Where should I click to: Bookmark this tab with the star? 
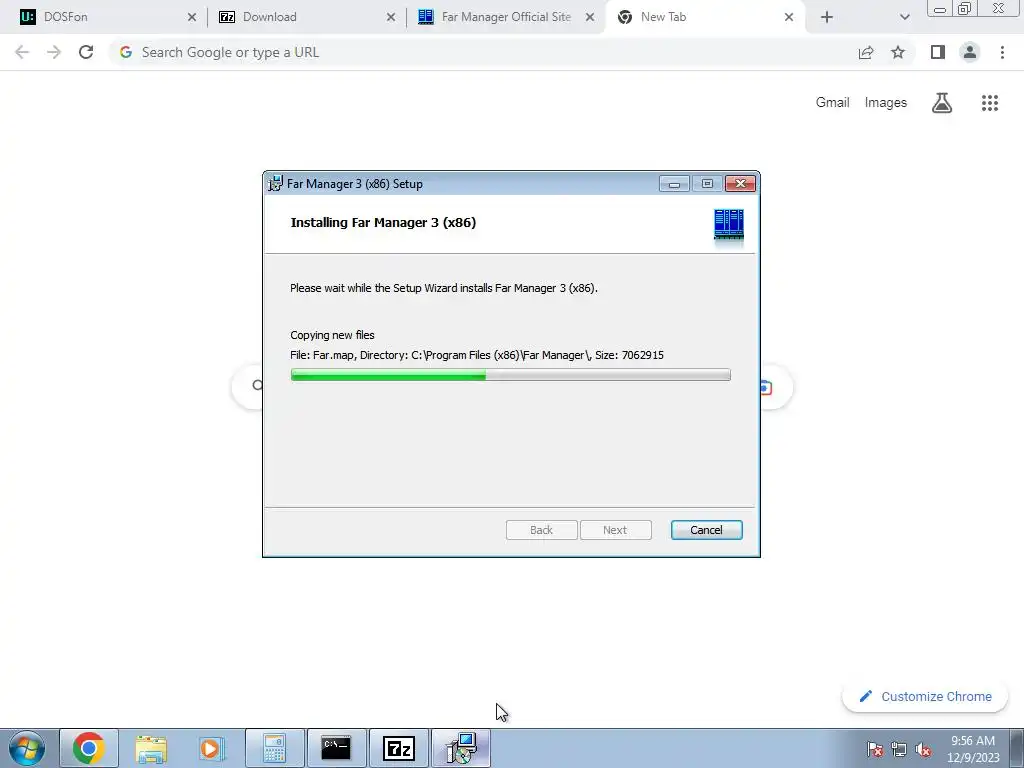point(898,52)
